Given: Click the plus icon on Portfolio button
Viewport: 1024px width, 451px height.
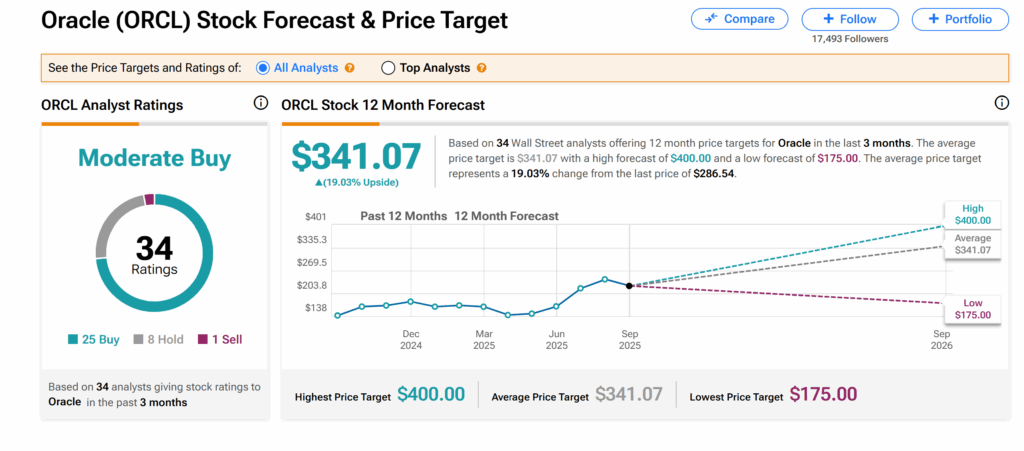Looking at the screenshot, I should pyautogui.click(x=933, y=19).
